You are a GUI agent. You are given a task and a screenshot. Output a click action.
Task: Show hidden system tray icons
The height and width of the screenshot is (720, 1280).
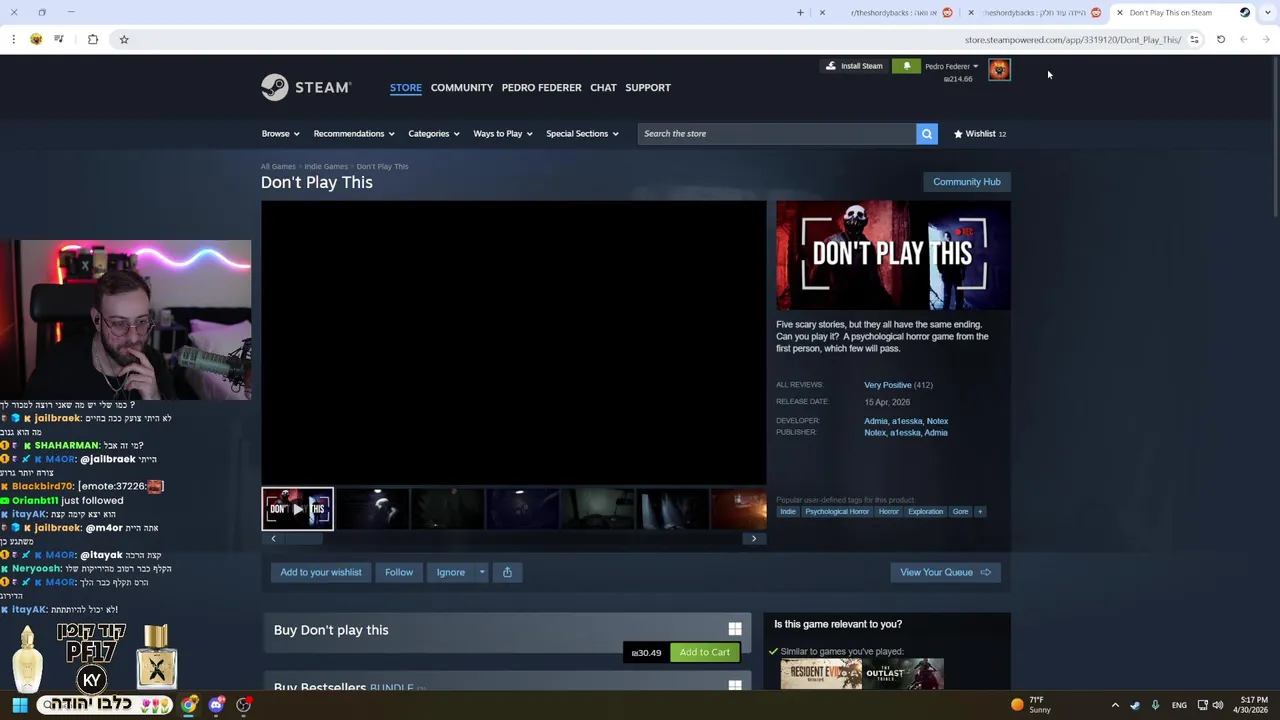(1115, 705)
